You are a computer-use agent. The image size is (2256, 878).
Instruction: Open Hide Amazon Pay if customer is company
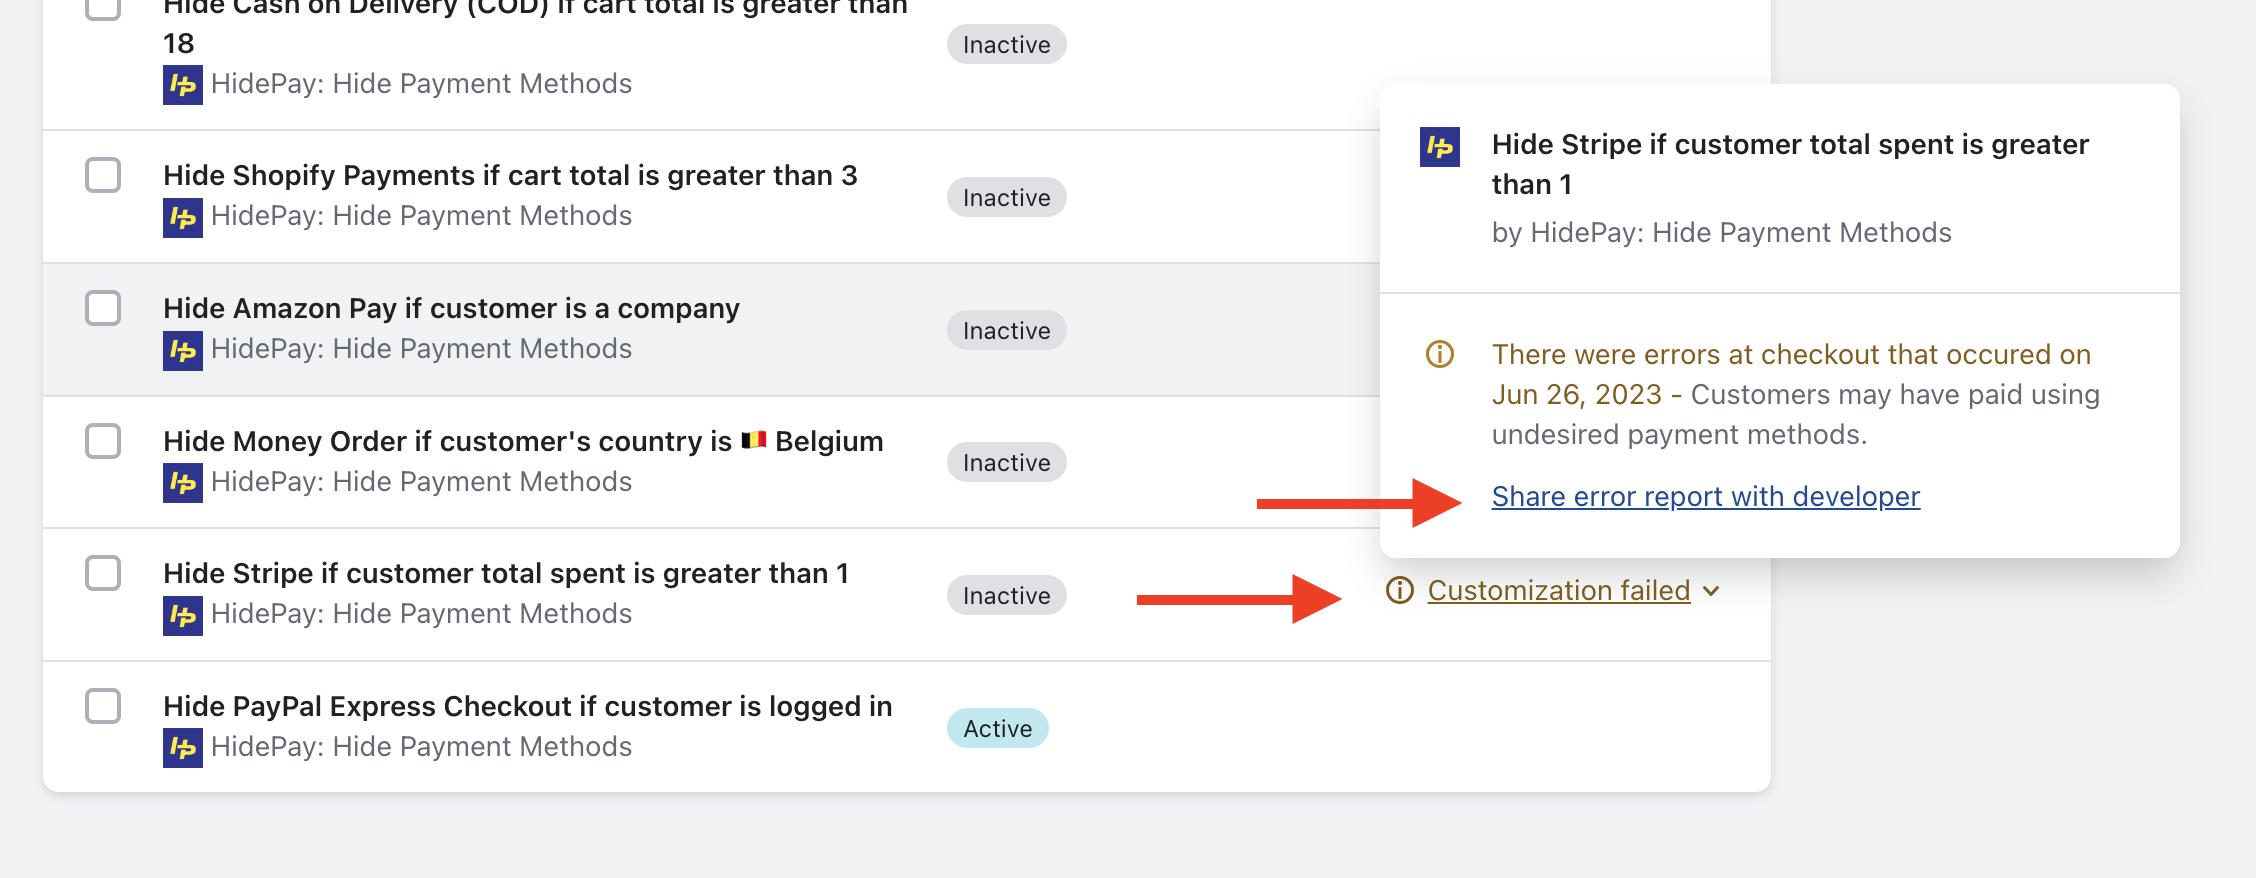point(451,308)
